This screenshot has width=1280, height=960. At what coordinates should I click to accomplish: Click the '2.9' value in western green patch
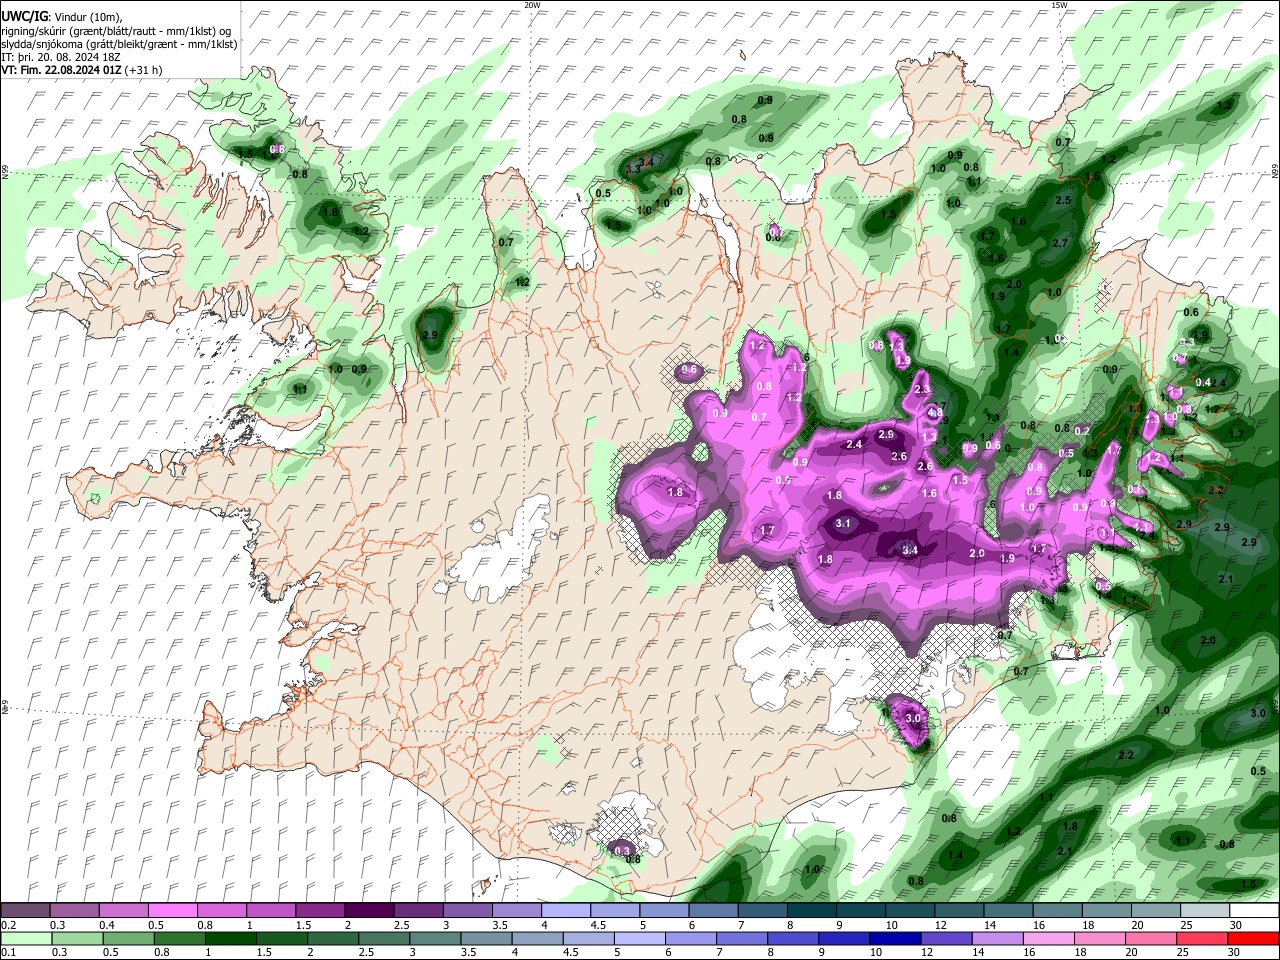431,335
